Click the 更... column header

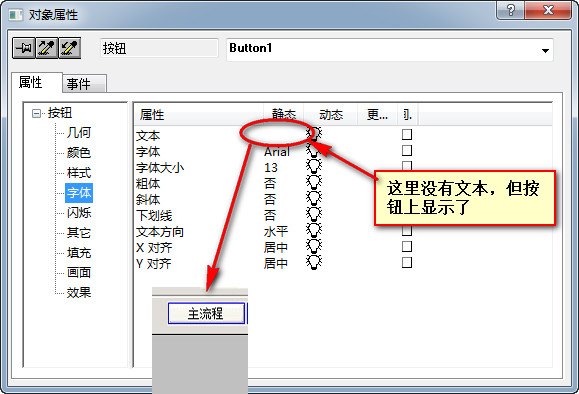(x=377, y=115)
